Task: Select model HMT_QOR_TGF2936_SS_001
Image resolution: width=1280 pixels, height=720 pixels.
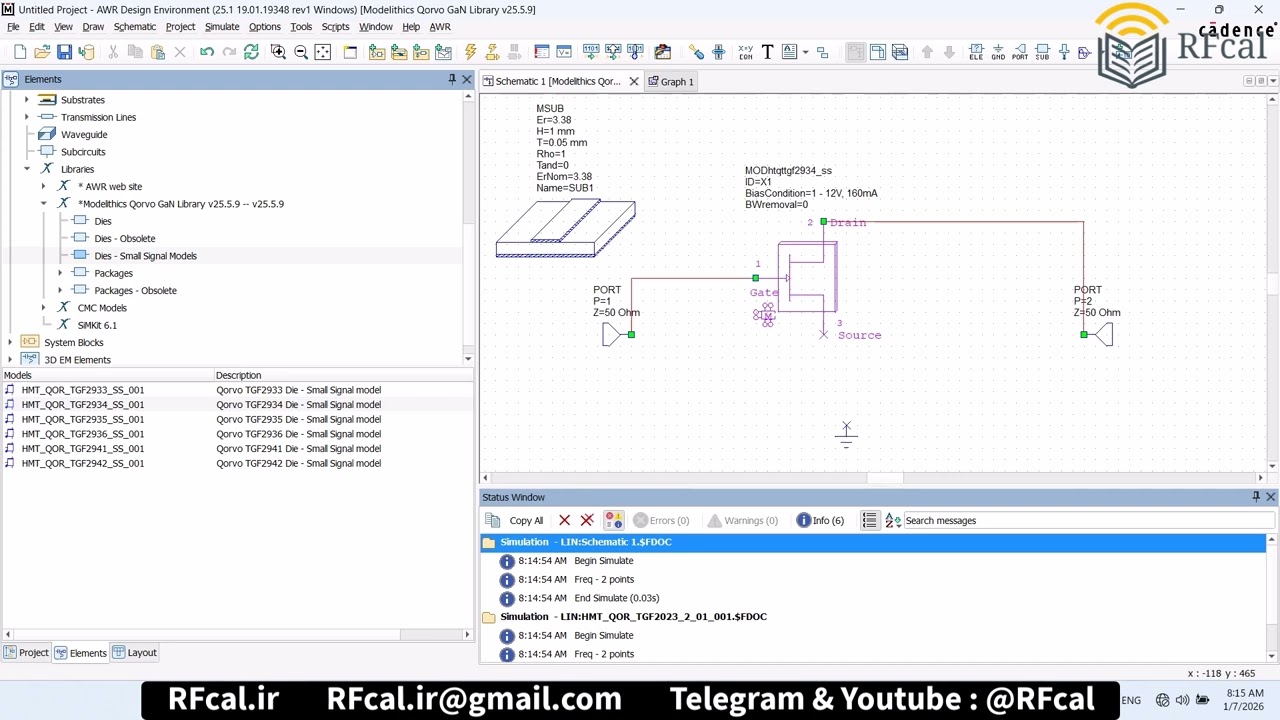Action: [x=83, y=434]
